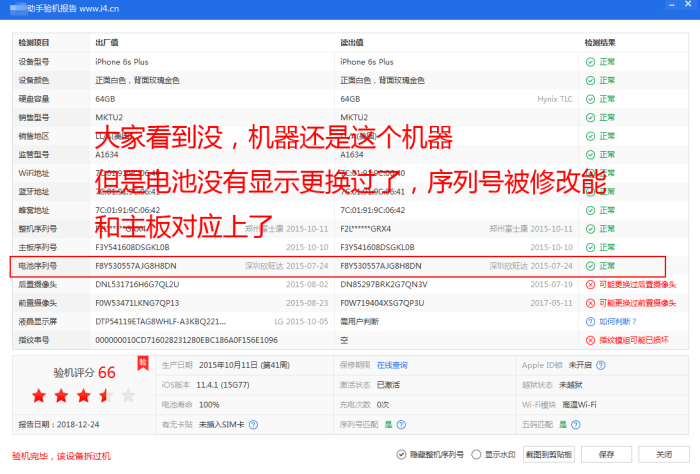Viewport: 700px width, 474px height.
Task: Open help icon beside 未插入SIM卡
Action: 253,424
